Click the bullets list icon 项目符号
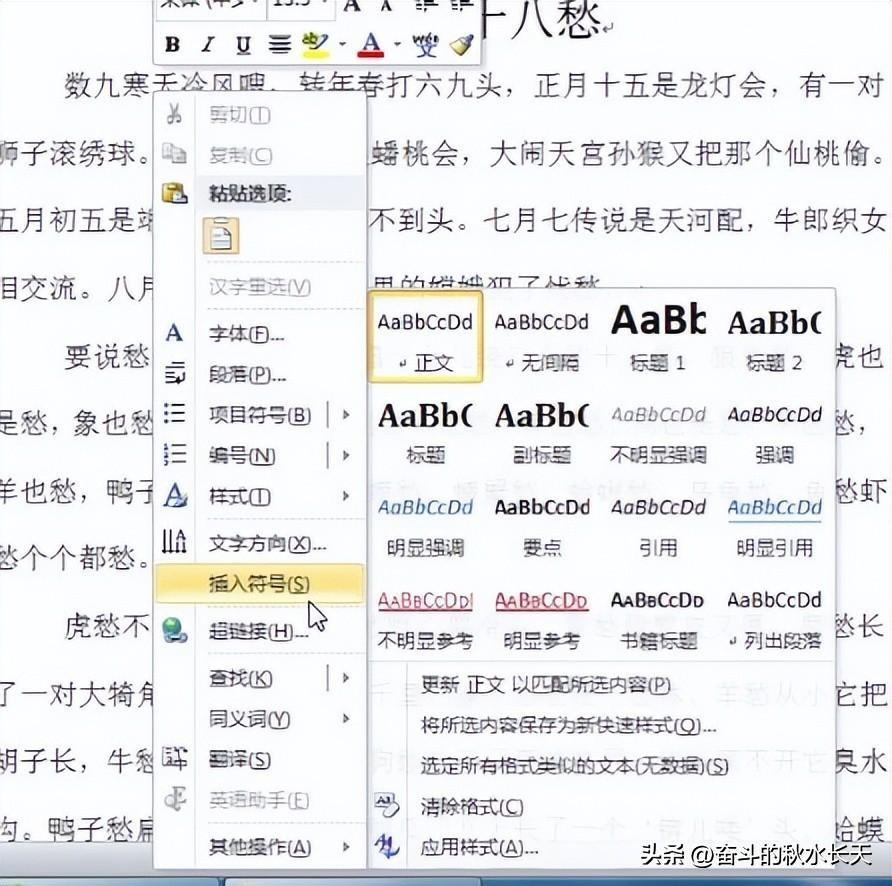 [174, 414]
